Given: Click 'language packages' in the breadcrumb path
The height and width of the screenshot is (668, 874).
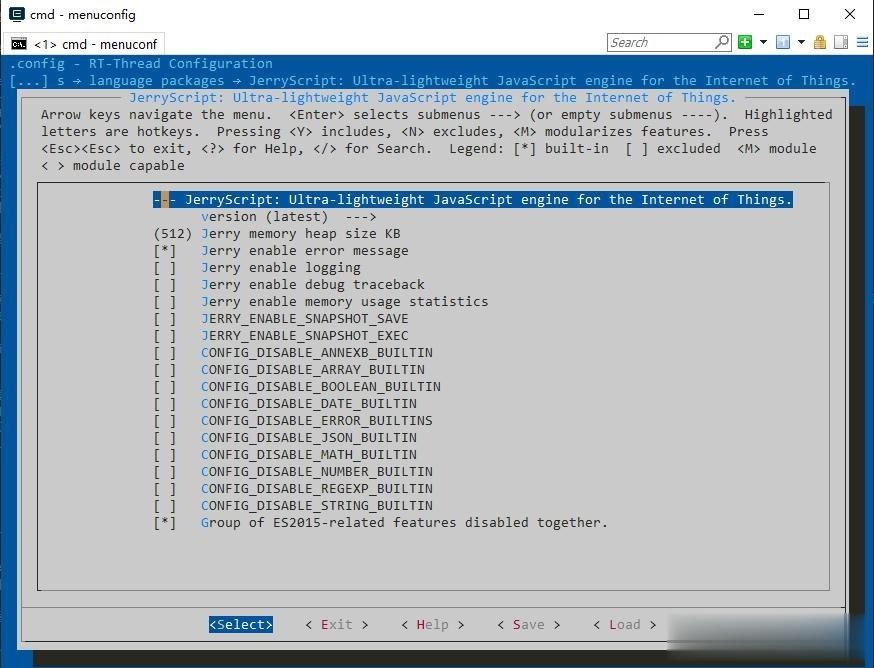Looking at the screenshot, I should (x=157, y=81).
